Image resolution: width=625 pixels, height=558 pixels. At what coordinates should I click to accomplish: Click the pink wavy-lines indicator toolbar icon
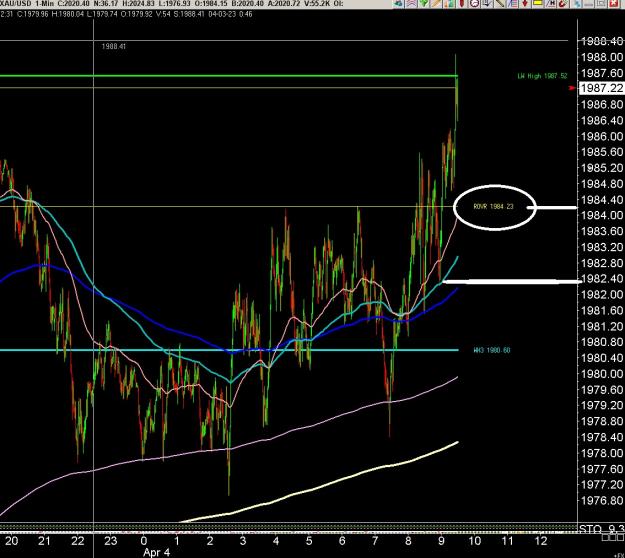click(x=411, y=3)
